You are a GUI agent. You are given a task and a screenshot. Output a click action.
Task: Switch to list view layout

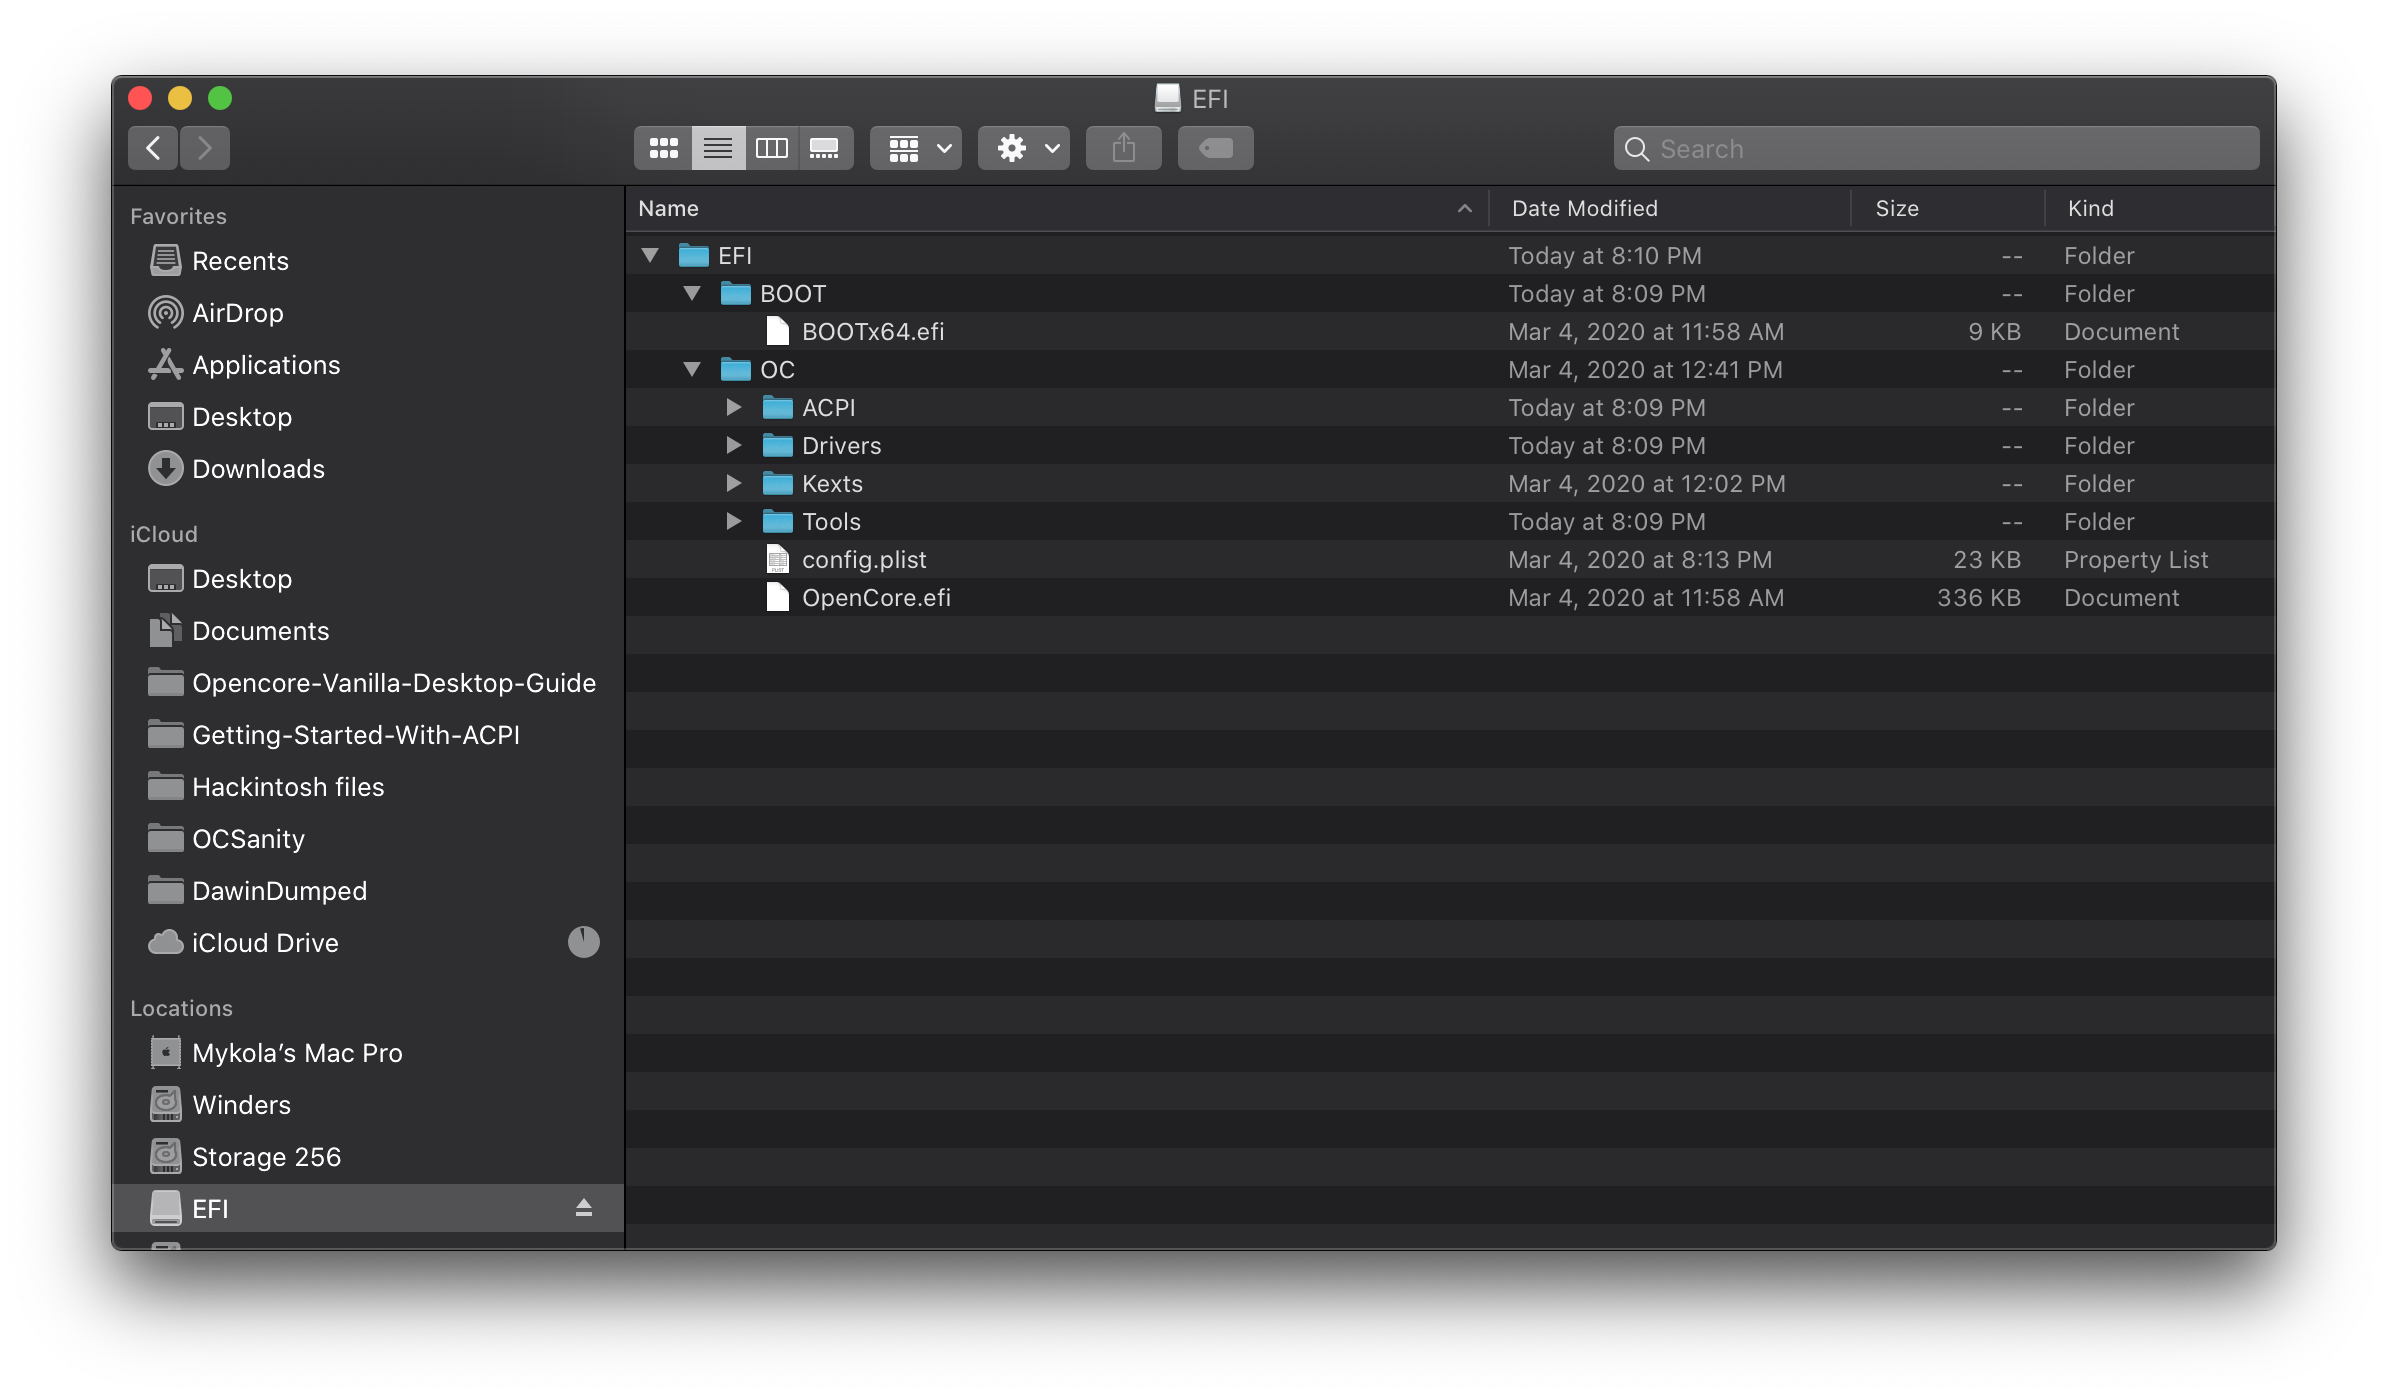[716, 148]
